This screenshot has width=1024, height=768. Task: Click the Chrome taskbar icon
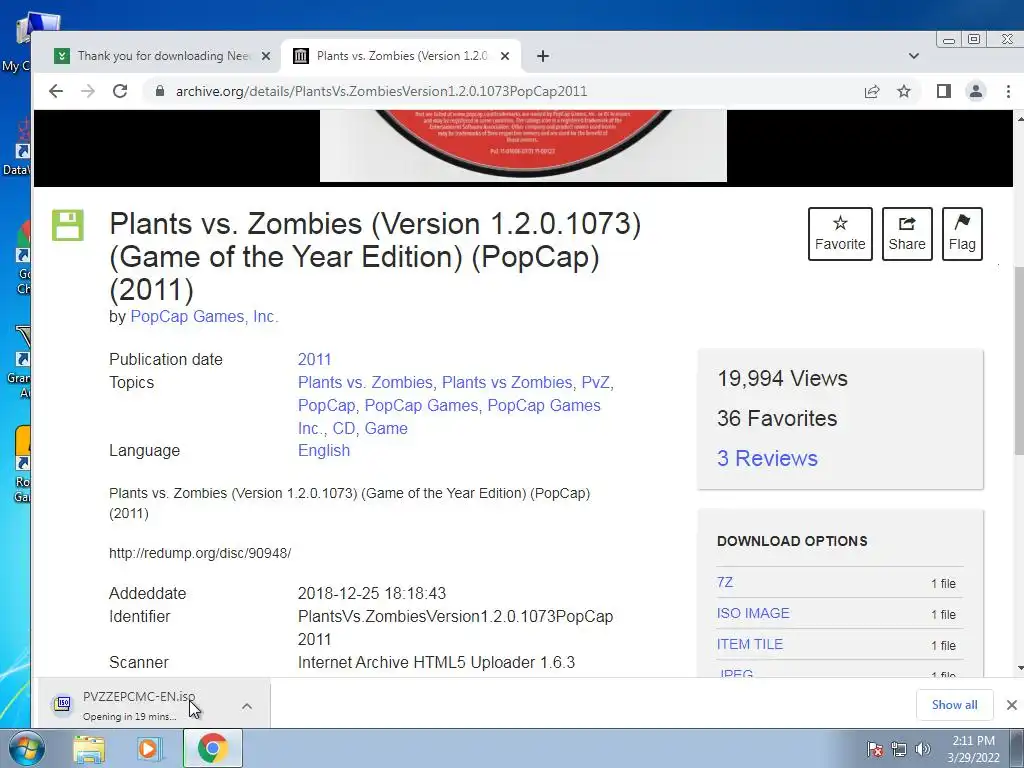click(x=212, y=749)
